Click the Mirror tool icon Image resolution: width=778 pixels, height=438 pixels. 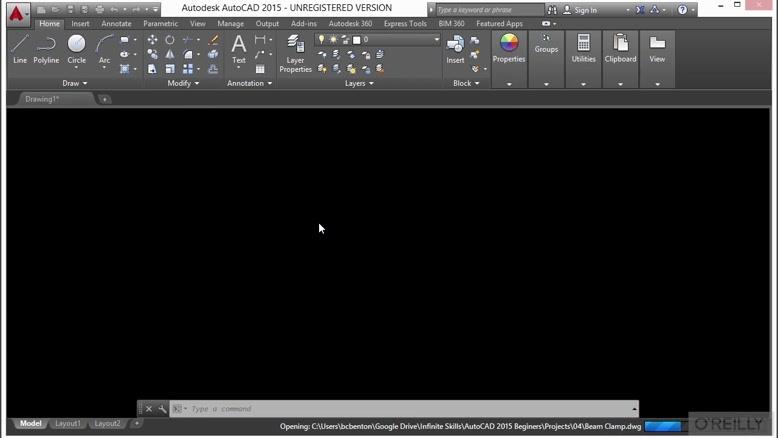170,54
